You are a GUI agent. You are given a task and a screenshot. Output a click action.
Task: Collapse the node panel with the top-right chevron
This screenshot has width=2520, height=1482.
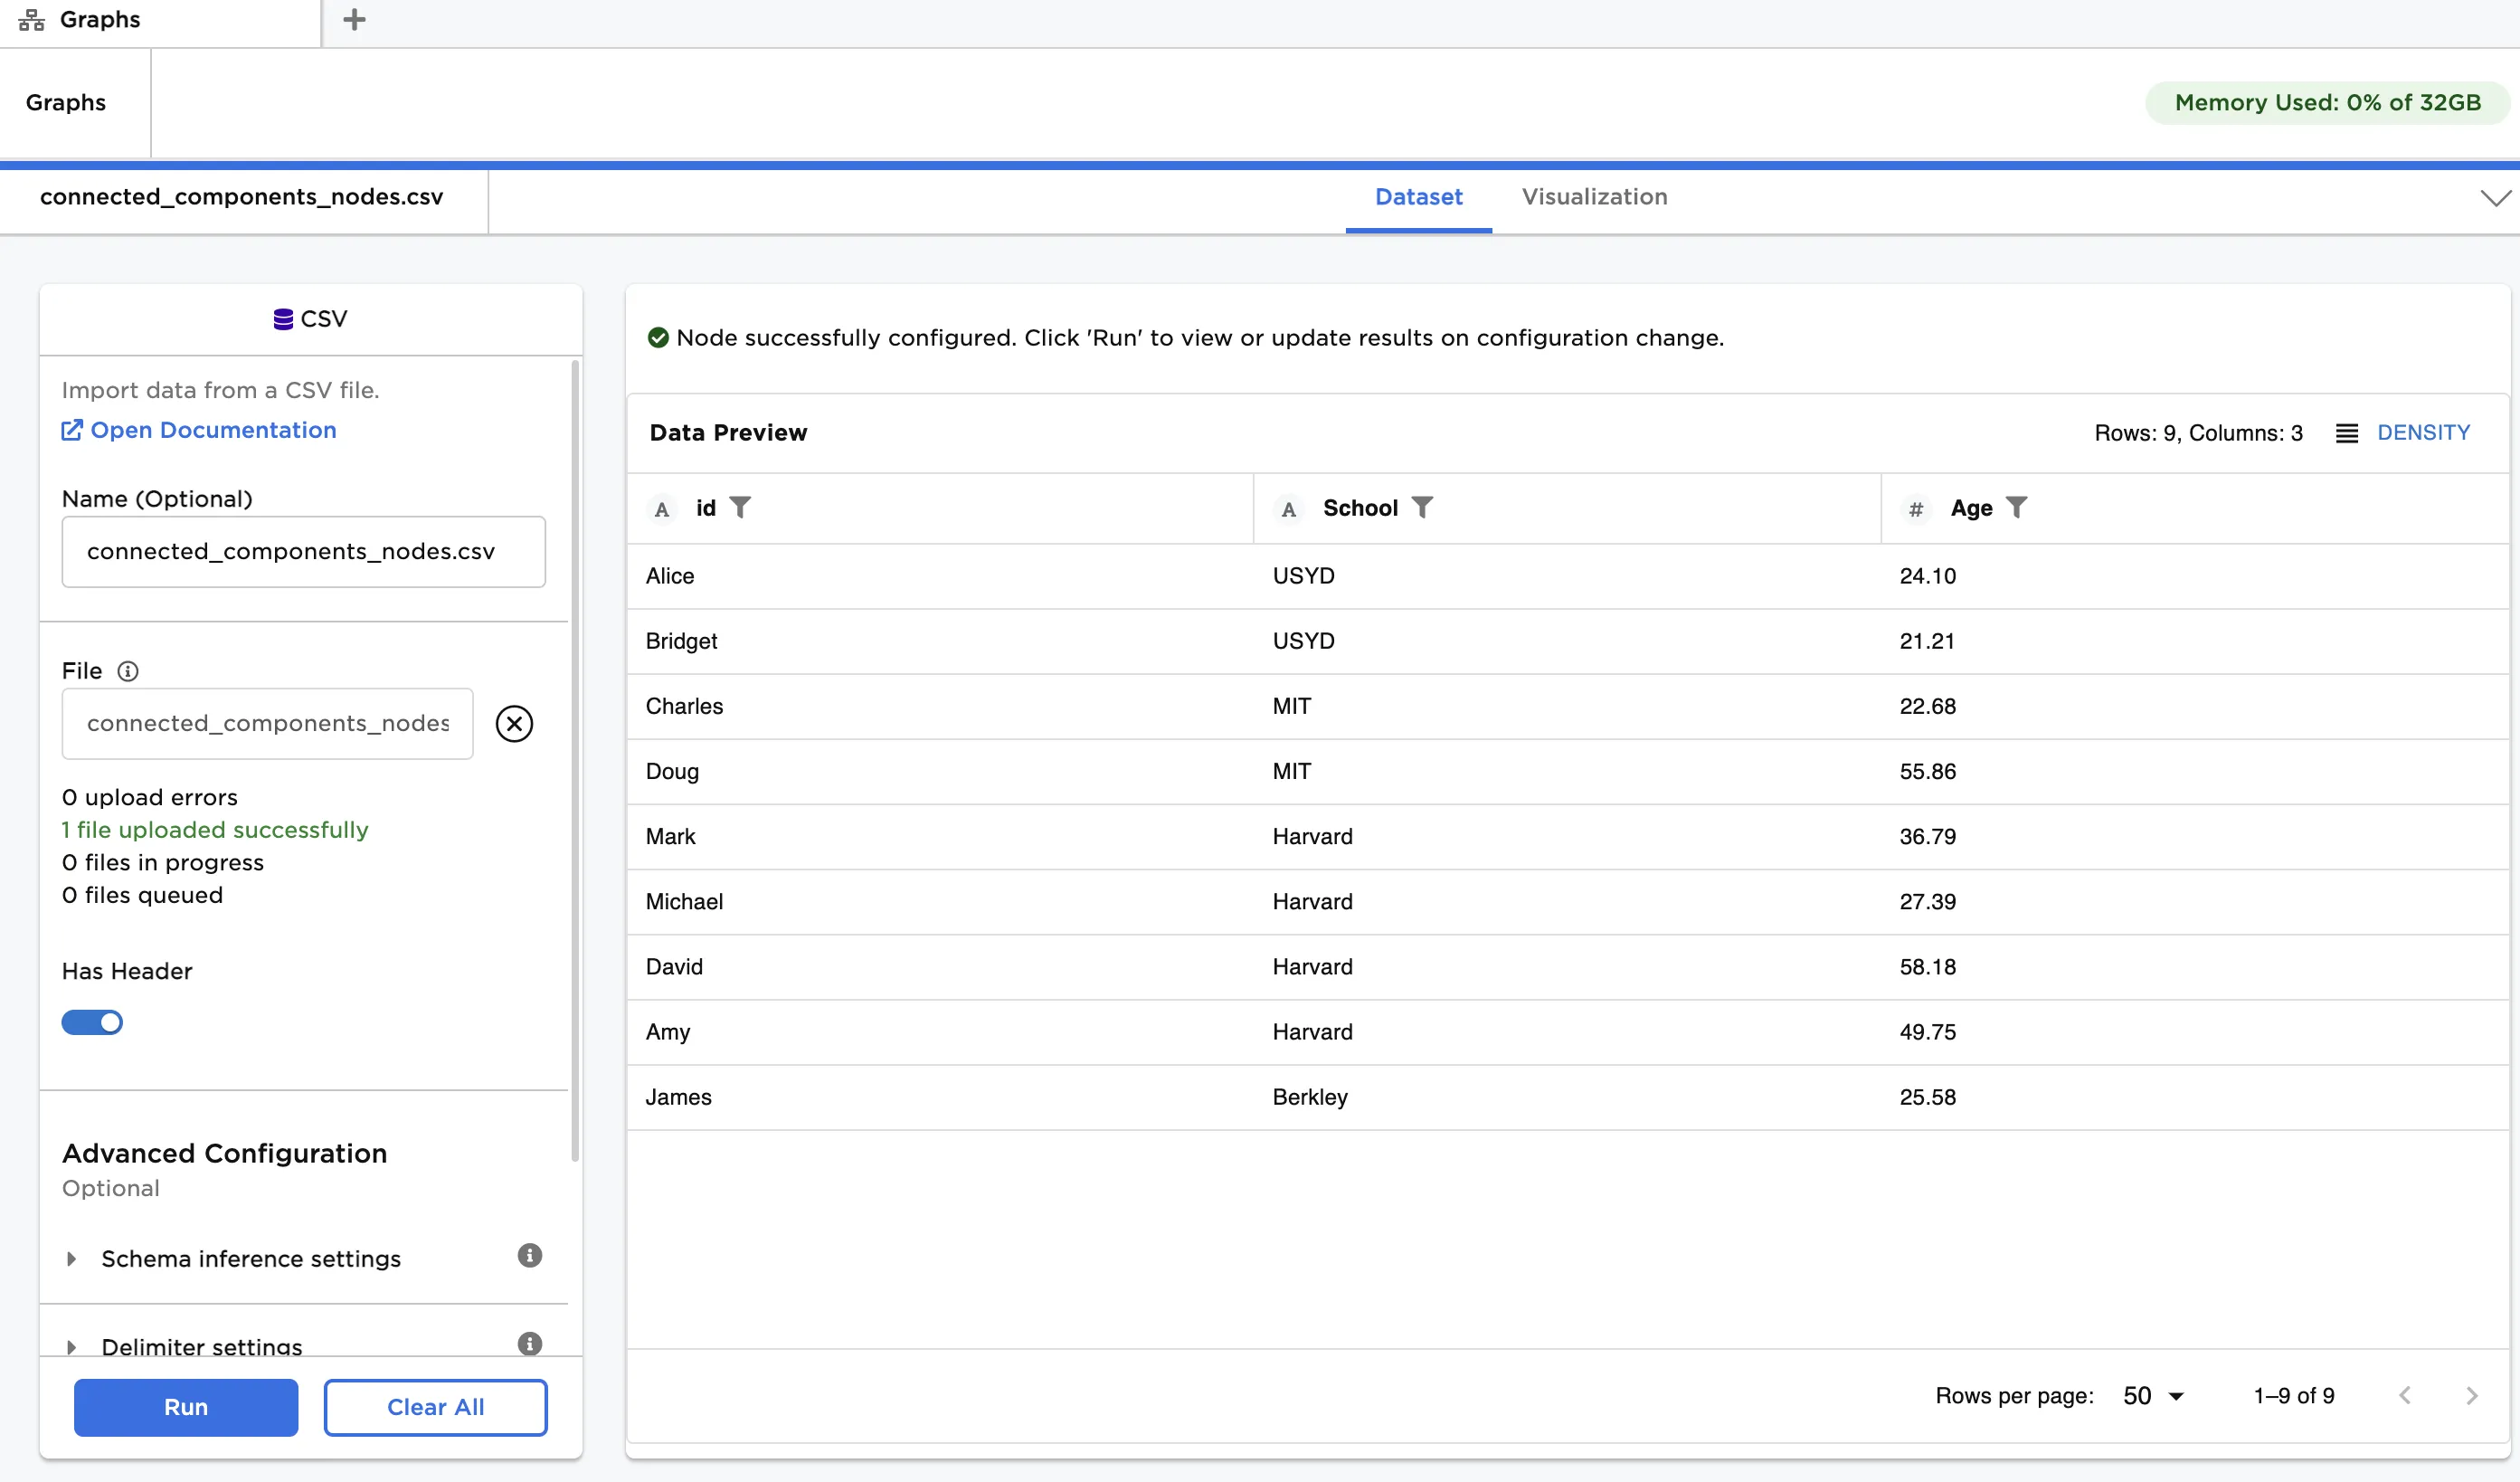(x=2493, y=197)
